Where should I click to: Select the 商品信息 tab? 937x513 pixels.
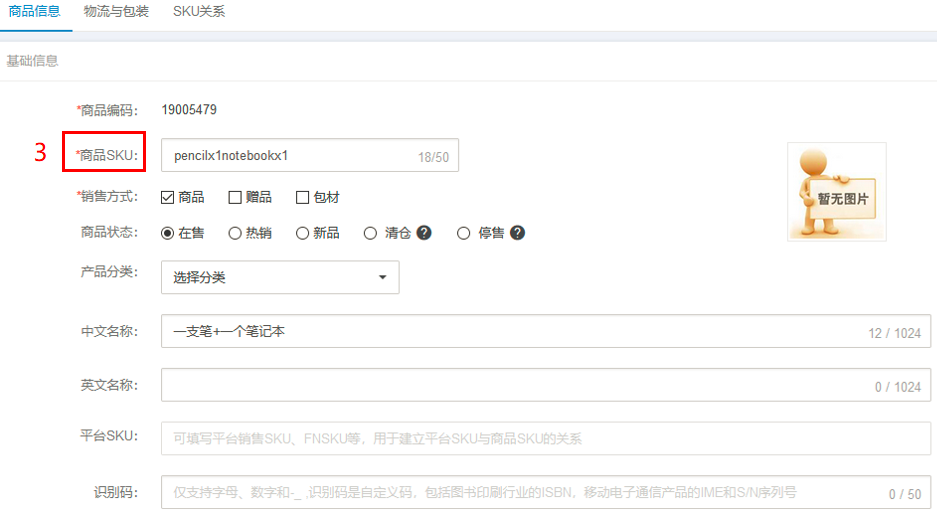34,12
